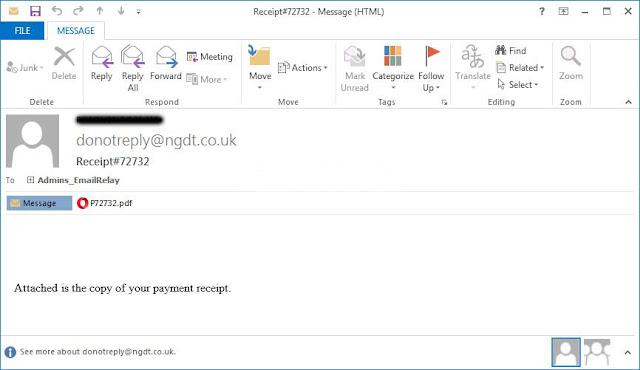Screen dimensions: 640x370
Task: Open the Categorize color menu
Action: click(x=393, y=68)
